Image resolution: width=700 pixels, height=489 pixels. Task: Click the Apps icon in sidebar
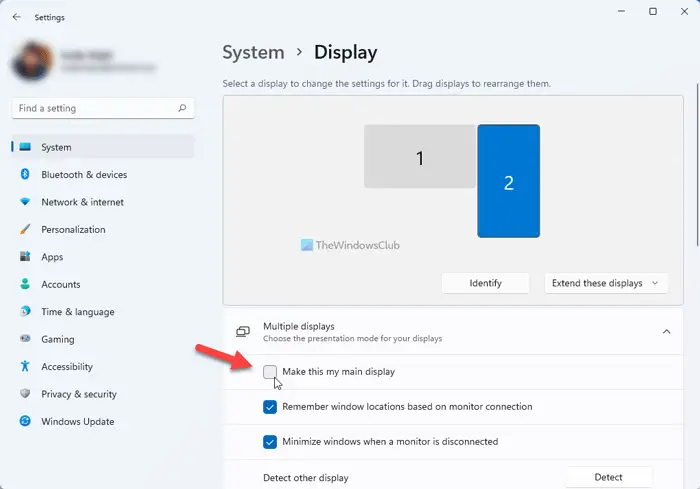tap(25, 256)
